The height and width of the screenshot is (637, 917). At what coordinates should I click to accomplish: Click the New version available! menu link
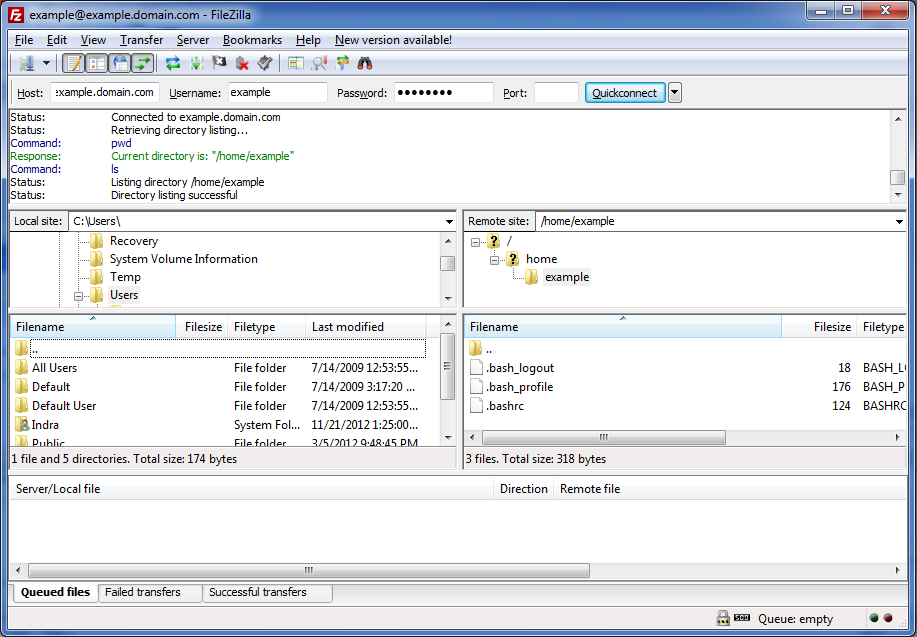pos(393,40)
